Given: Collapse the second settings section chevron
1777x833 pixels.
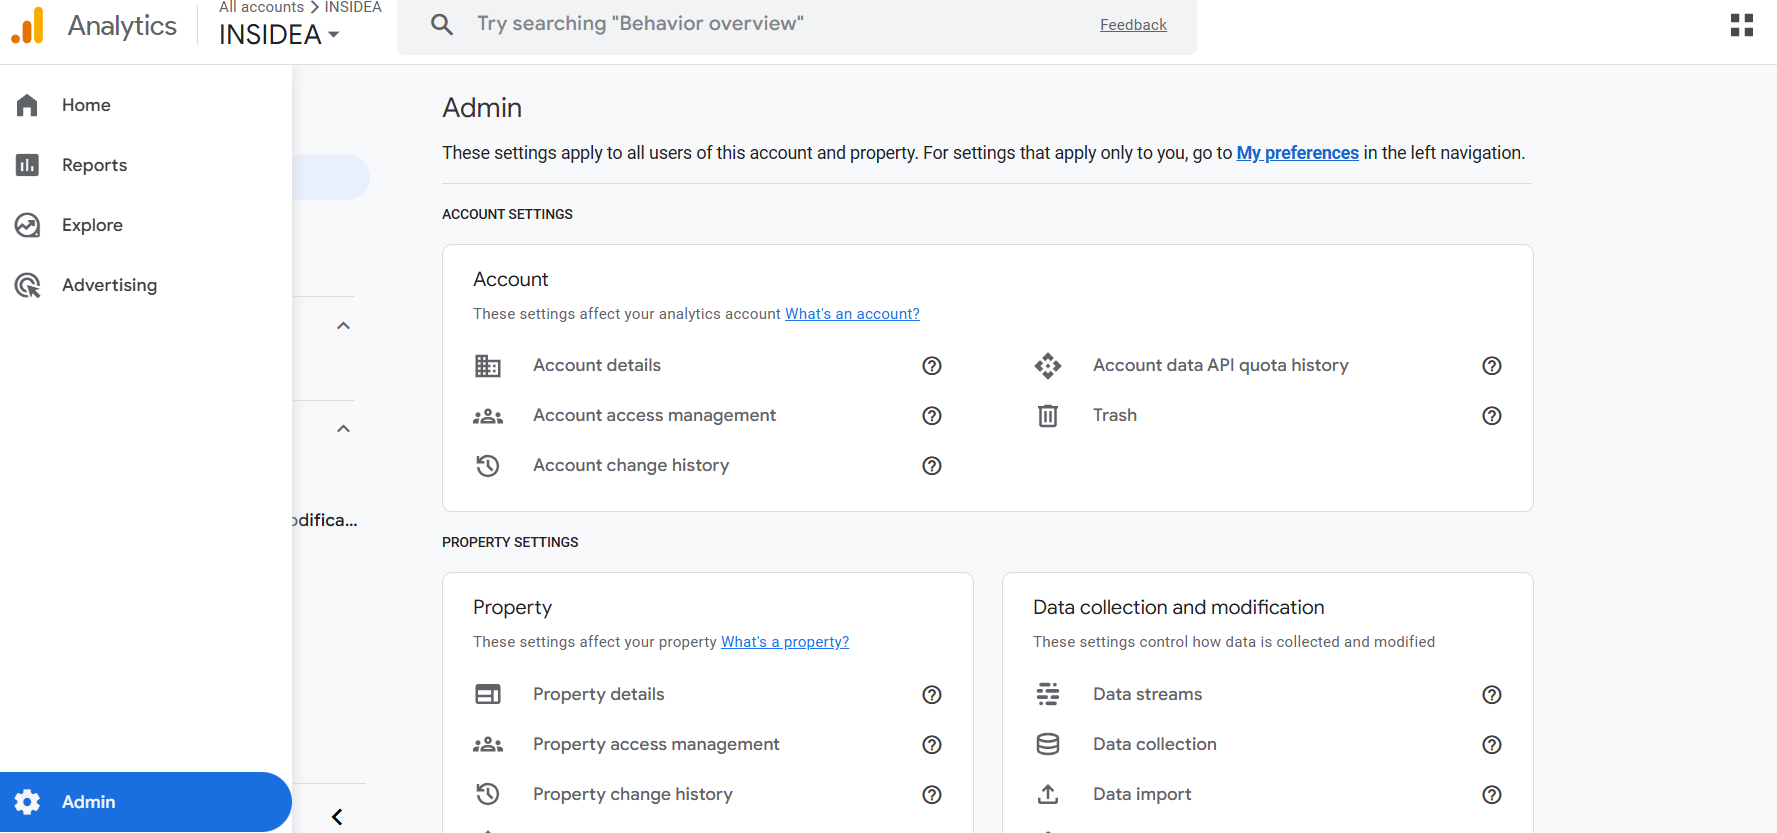Looking at the screenshot, I should tap(343, 429).
